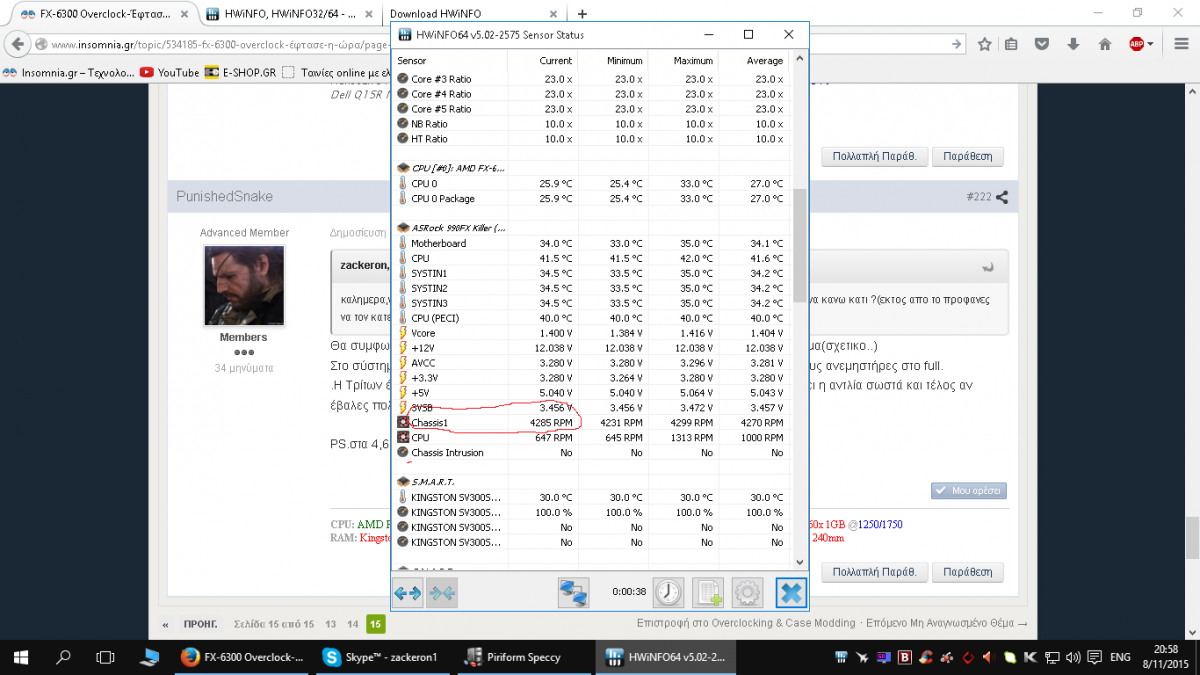
Task: Select the Chassis1 fan sensor row
Action: coord(591,423)
